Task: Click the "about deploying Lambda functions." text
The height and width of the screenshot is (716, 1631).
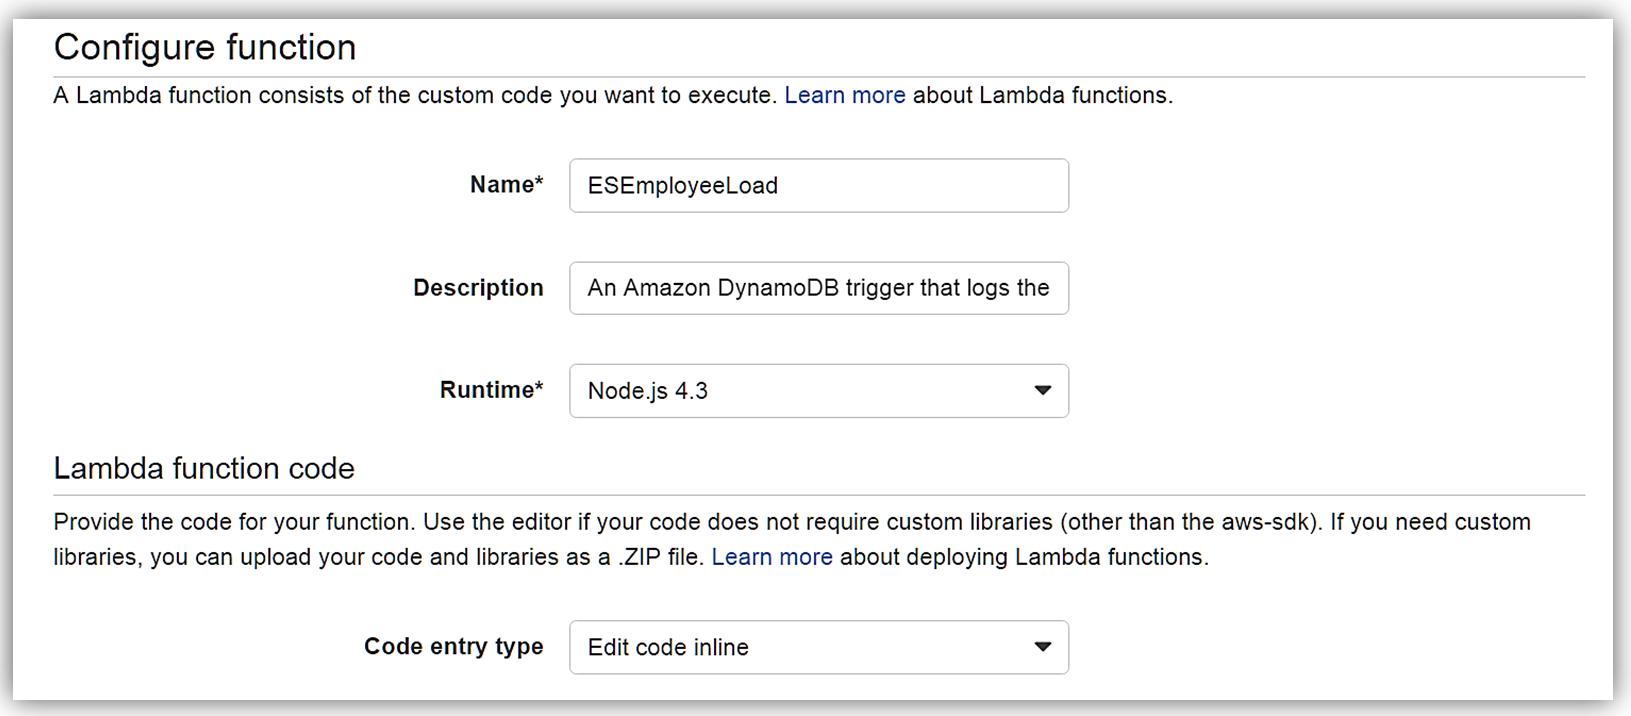Action: 1024,557
